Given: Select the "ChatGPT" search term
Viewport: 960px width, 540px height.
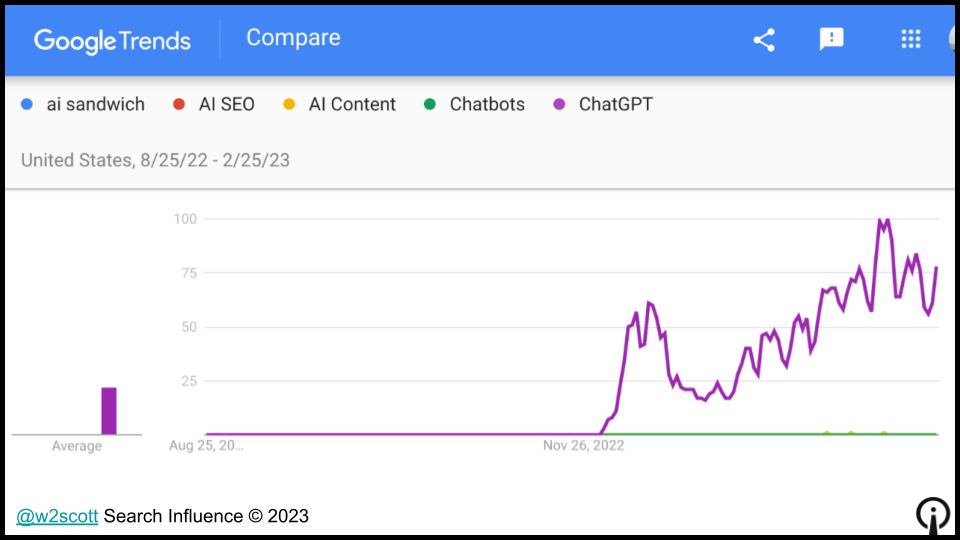Looking at the screenshot, I should click(615, 104).
